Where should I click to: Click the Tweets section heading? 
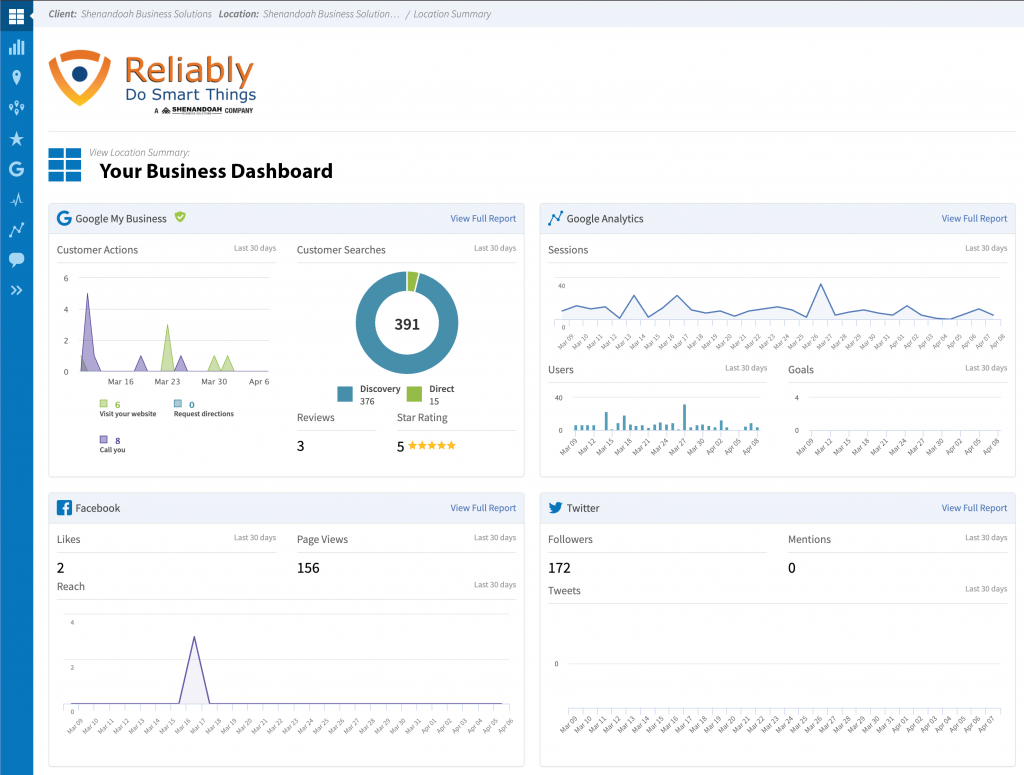pyautogui.click(x=564, y=591)
